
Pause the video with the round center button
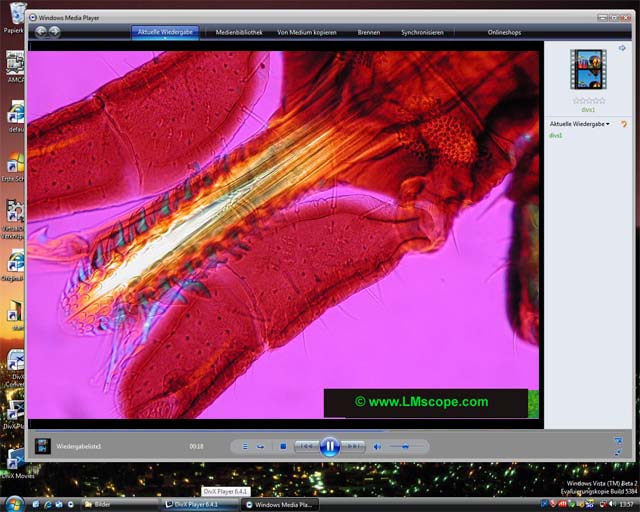pos(330,446)
